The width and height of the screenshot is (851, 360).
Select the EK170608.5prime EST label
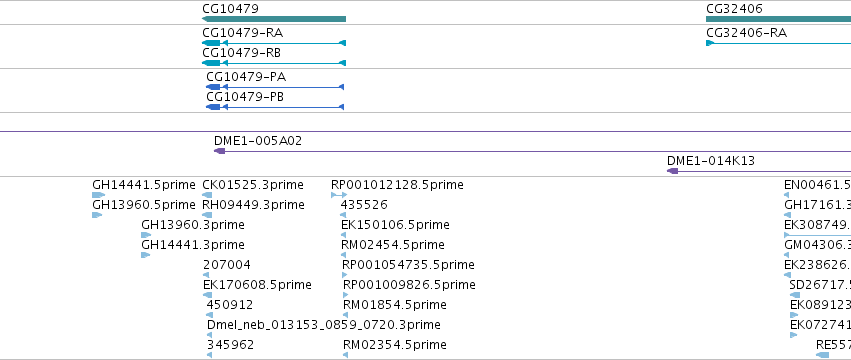coord(257,285)
